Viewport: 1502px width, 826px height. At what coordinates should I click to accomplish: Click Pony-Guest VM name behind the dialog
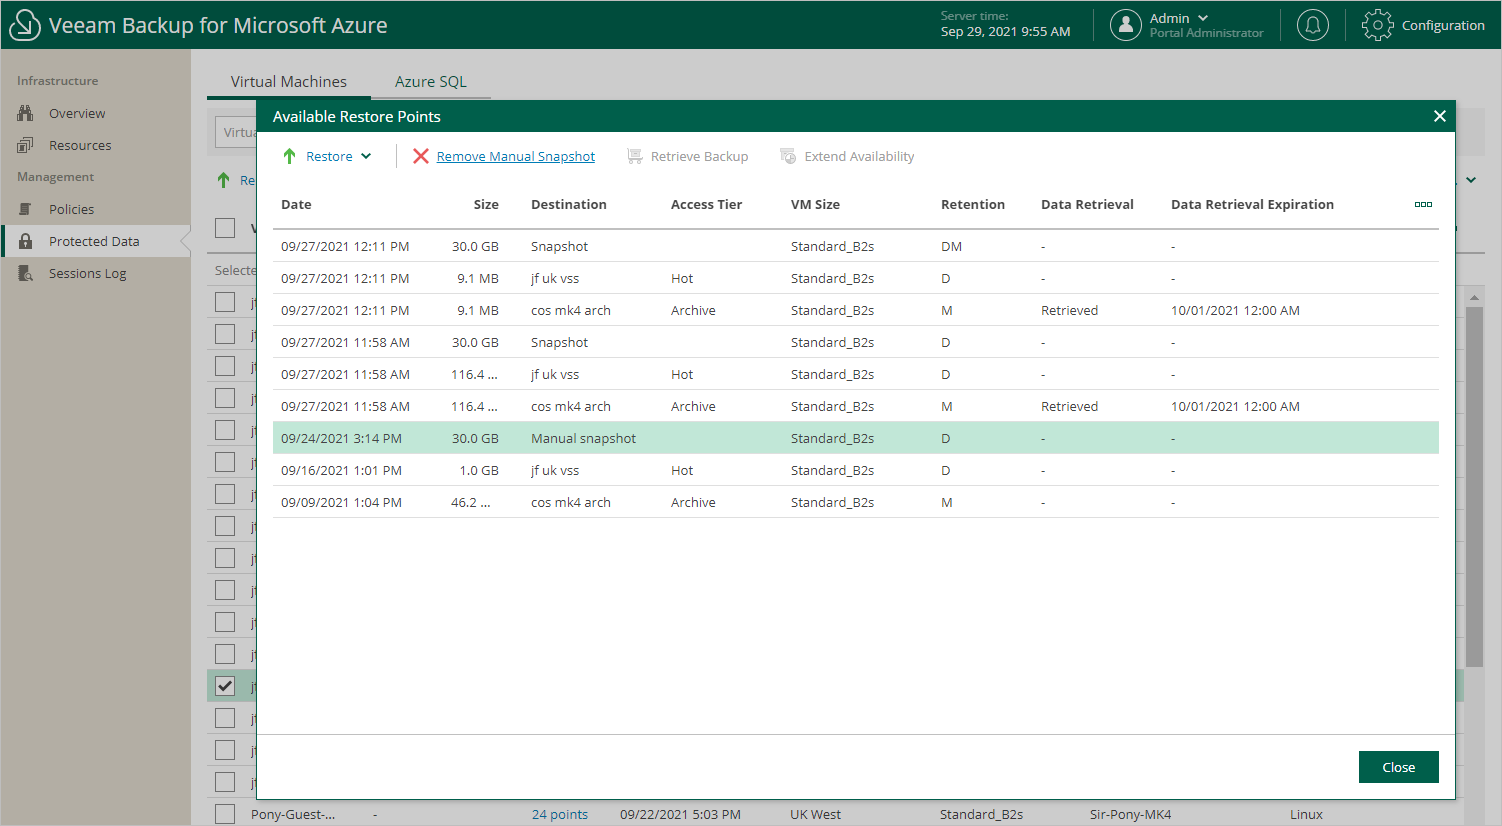(x=293, y=814)
